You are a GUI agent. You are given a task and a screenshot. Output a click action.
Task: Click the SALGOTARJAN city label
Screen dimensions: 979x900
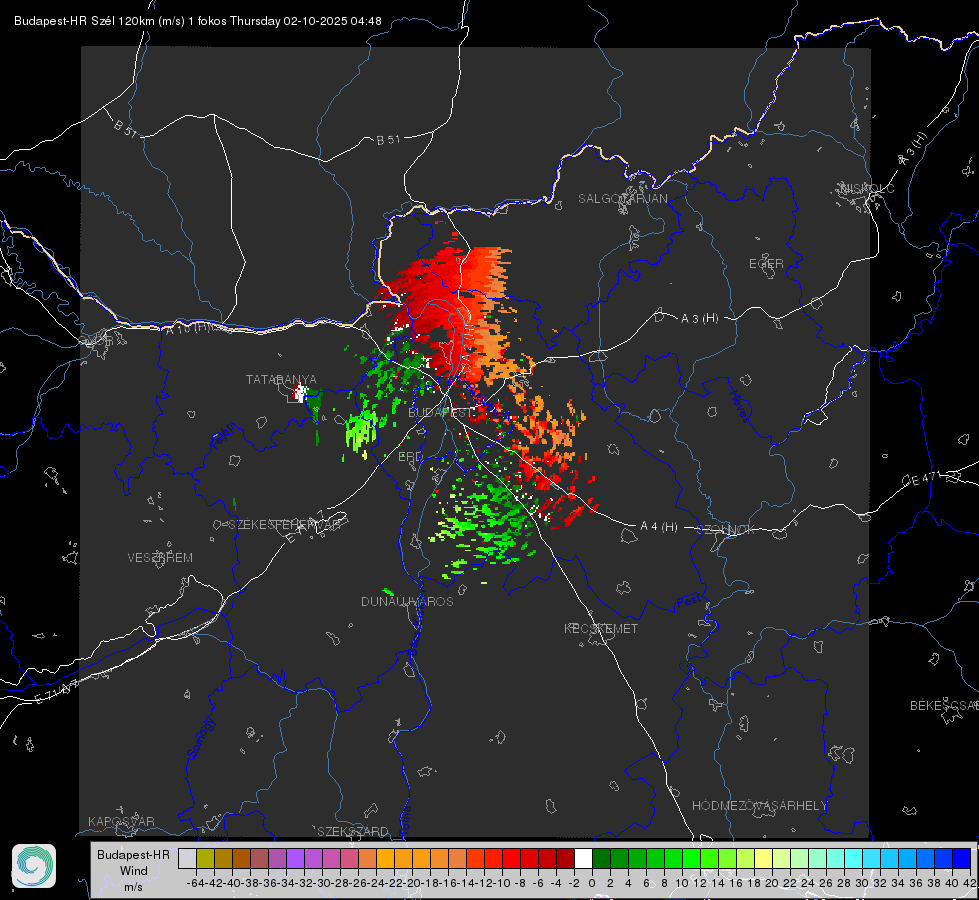pyautogui.click(x=622, y=199)
